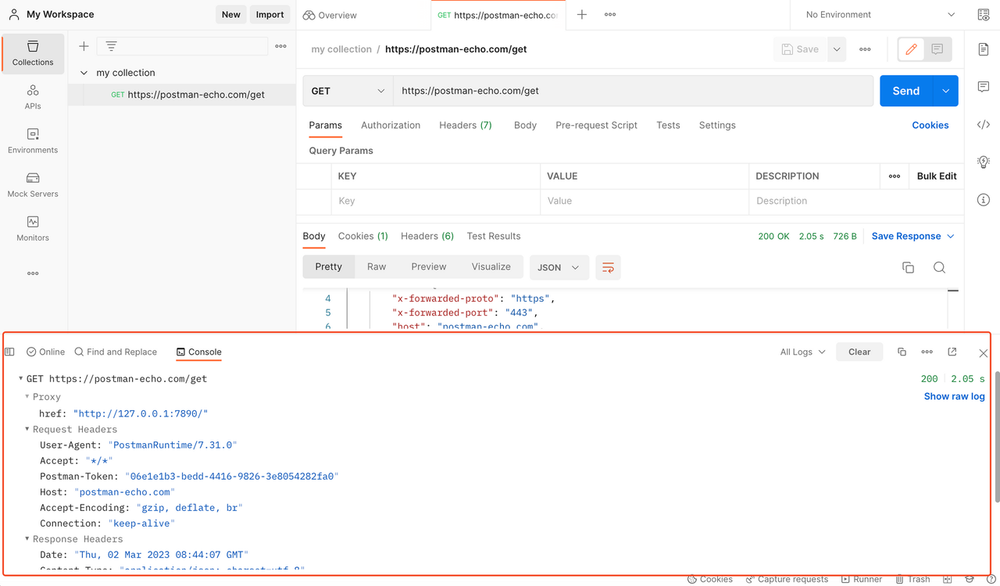Click the code snippet icon in right sidebar
The width and height of the screenshot is (1000, 586).
[983, 125]
